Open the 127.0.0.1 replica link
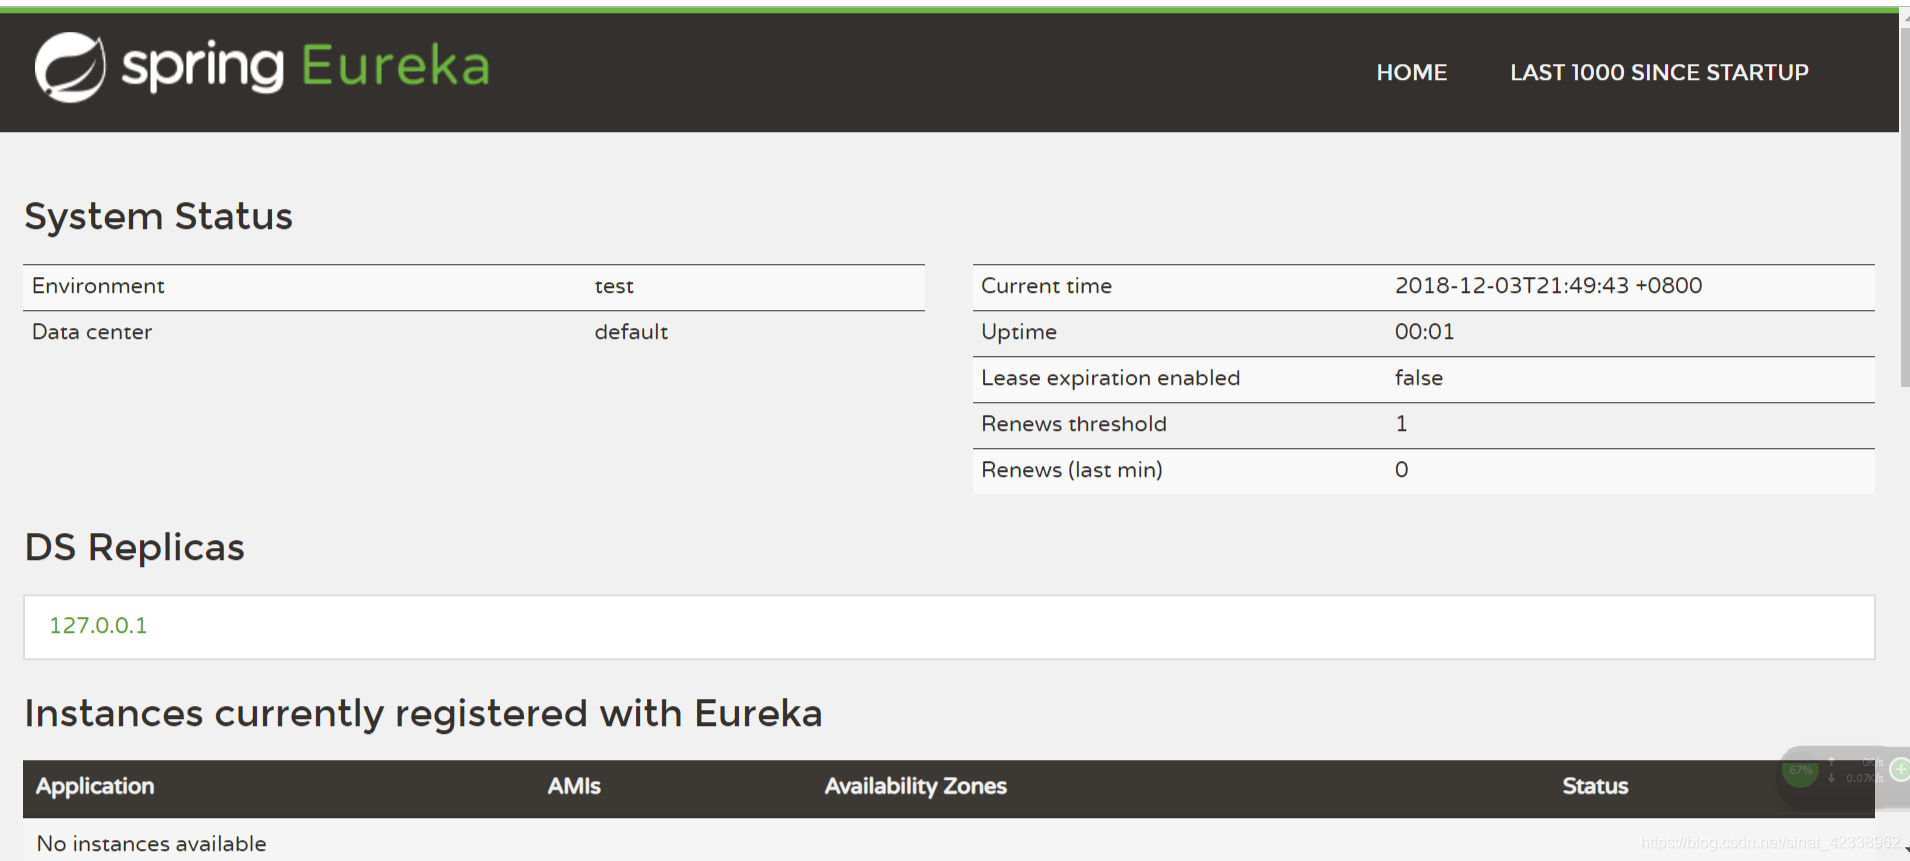The image size is (1910, 861). [x=98, y=625]
